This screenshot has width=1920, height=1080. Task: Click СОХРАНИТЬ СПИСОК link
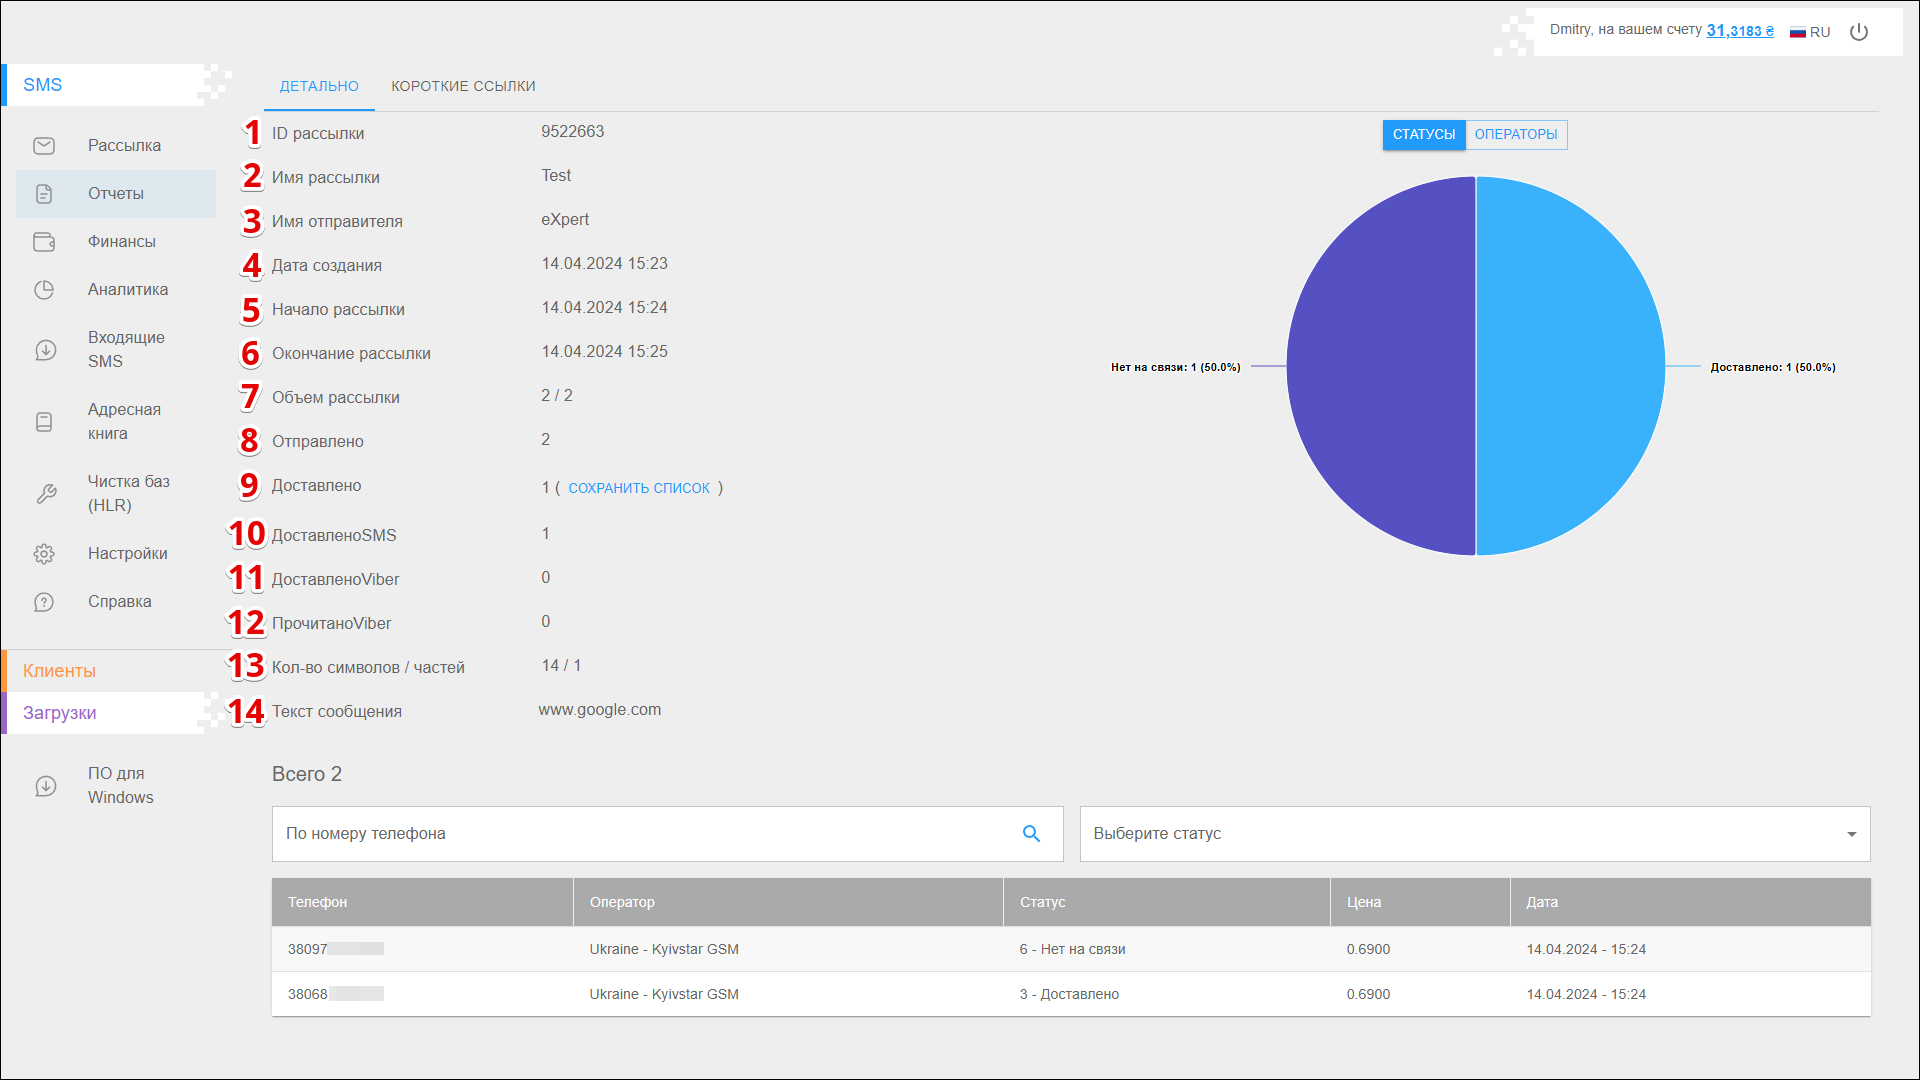639,488
